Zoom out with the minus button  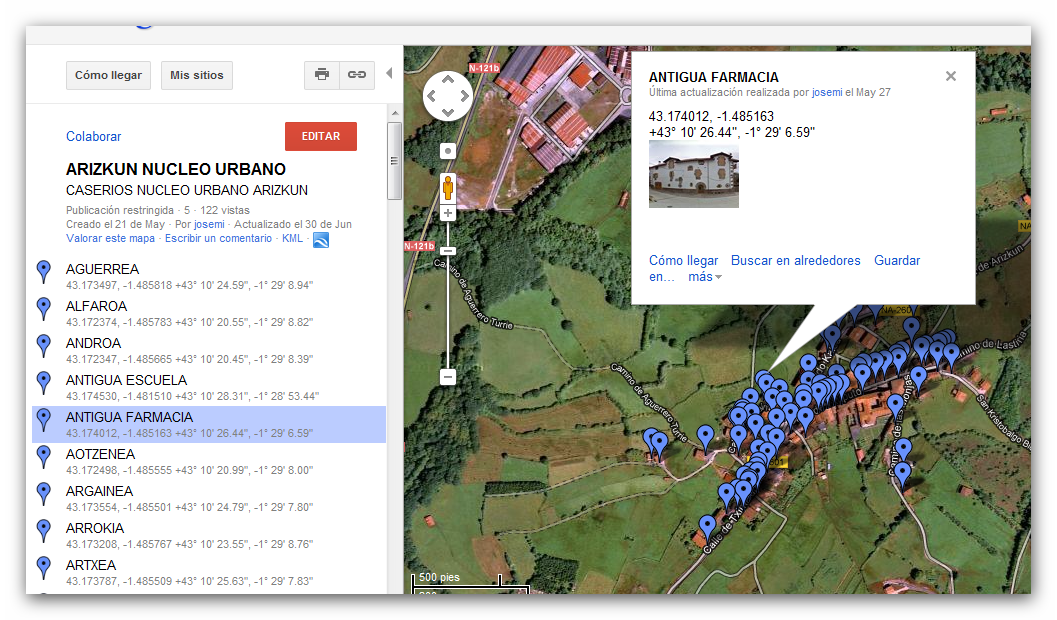click(x=448, y=377)
